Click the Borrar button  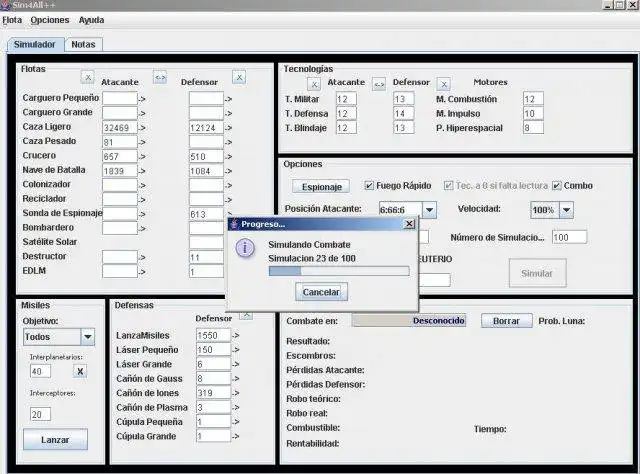click(507, 321)
